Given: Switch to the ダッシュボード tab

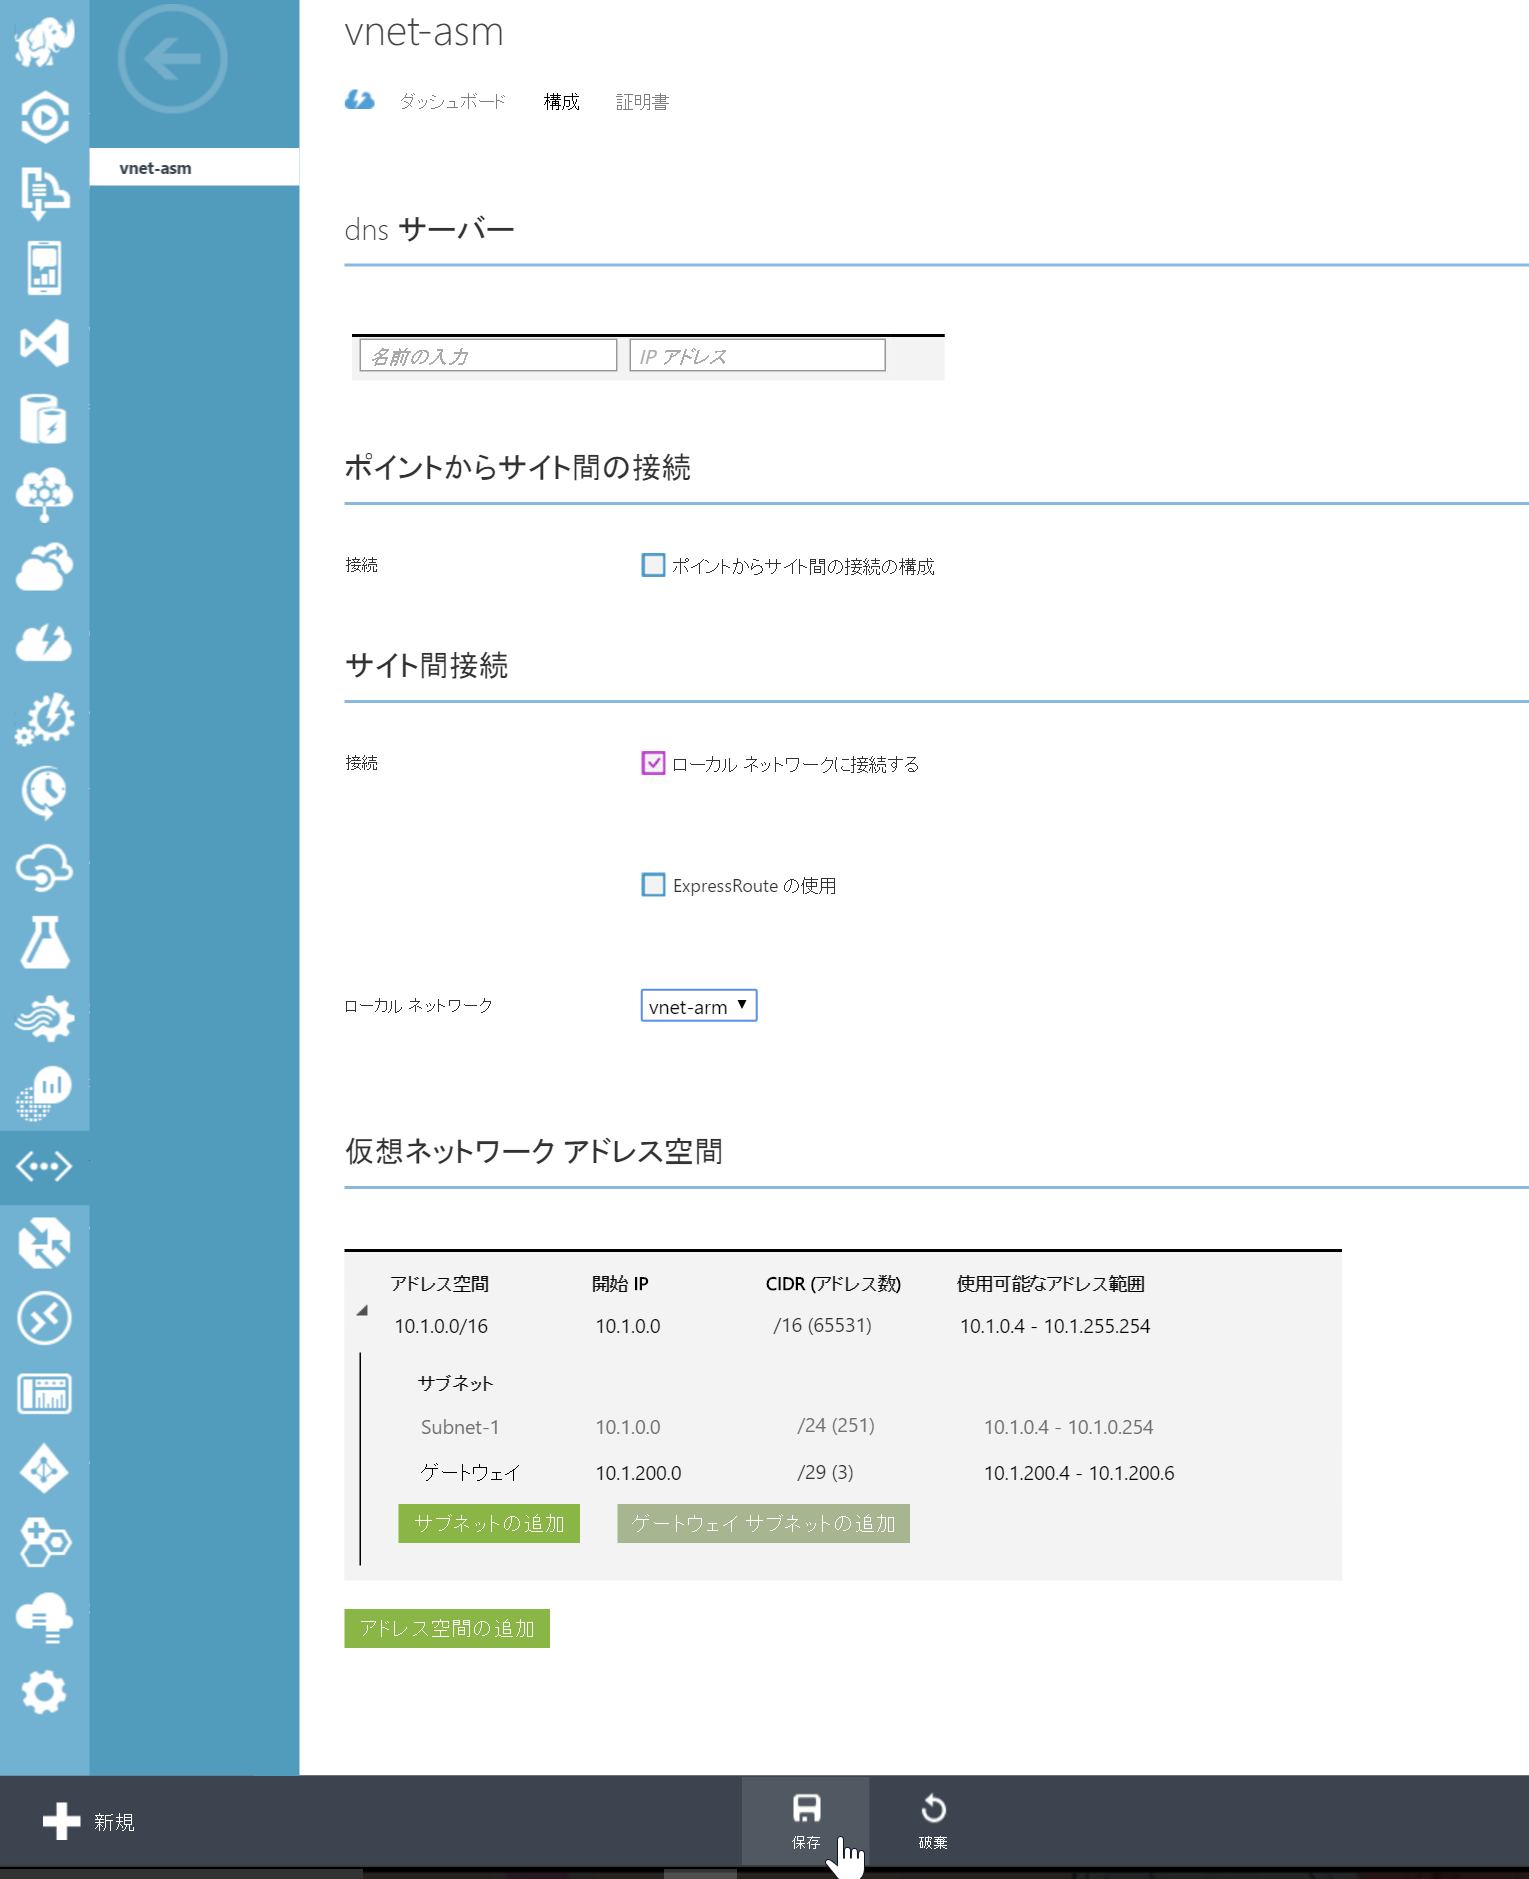Looking at the screenshot, I should pyautogui.click(x=452, y=102).
